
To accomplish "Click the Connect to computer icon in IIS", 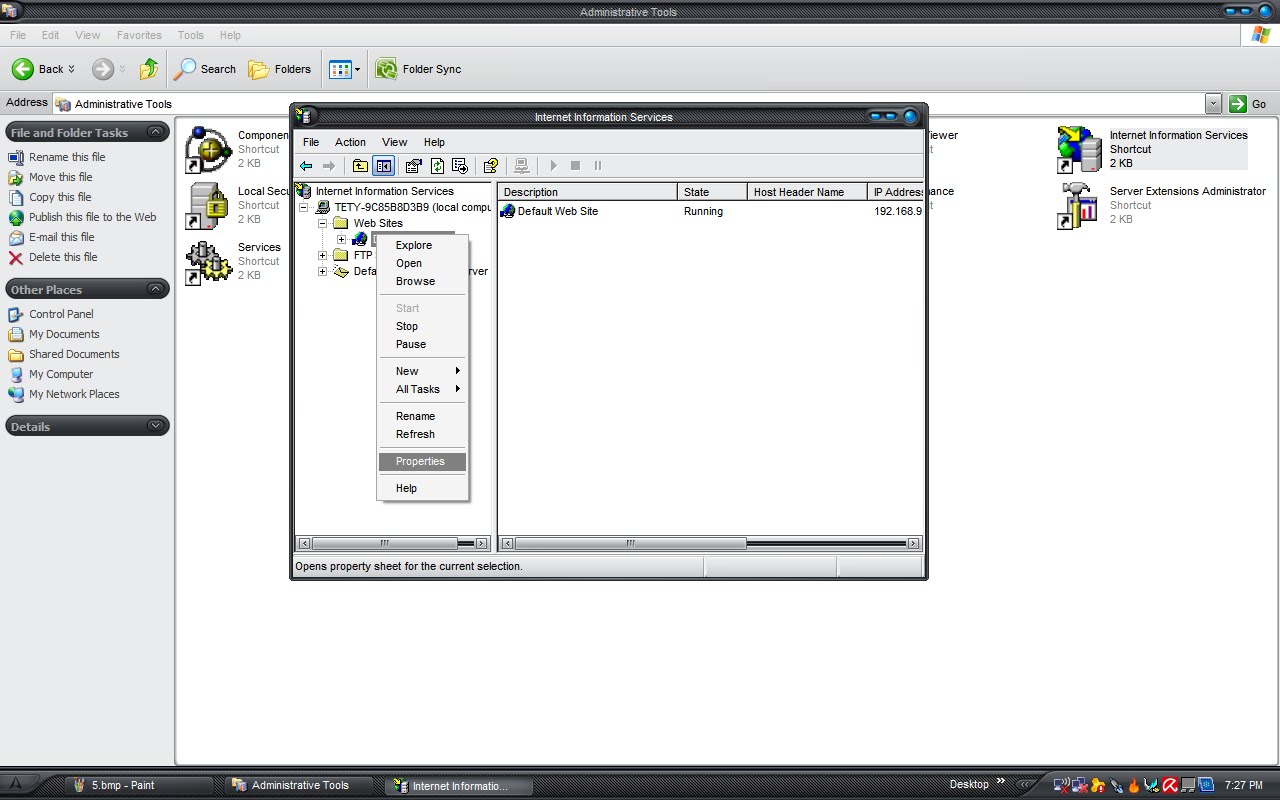I will [521, 166].
